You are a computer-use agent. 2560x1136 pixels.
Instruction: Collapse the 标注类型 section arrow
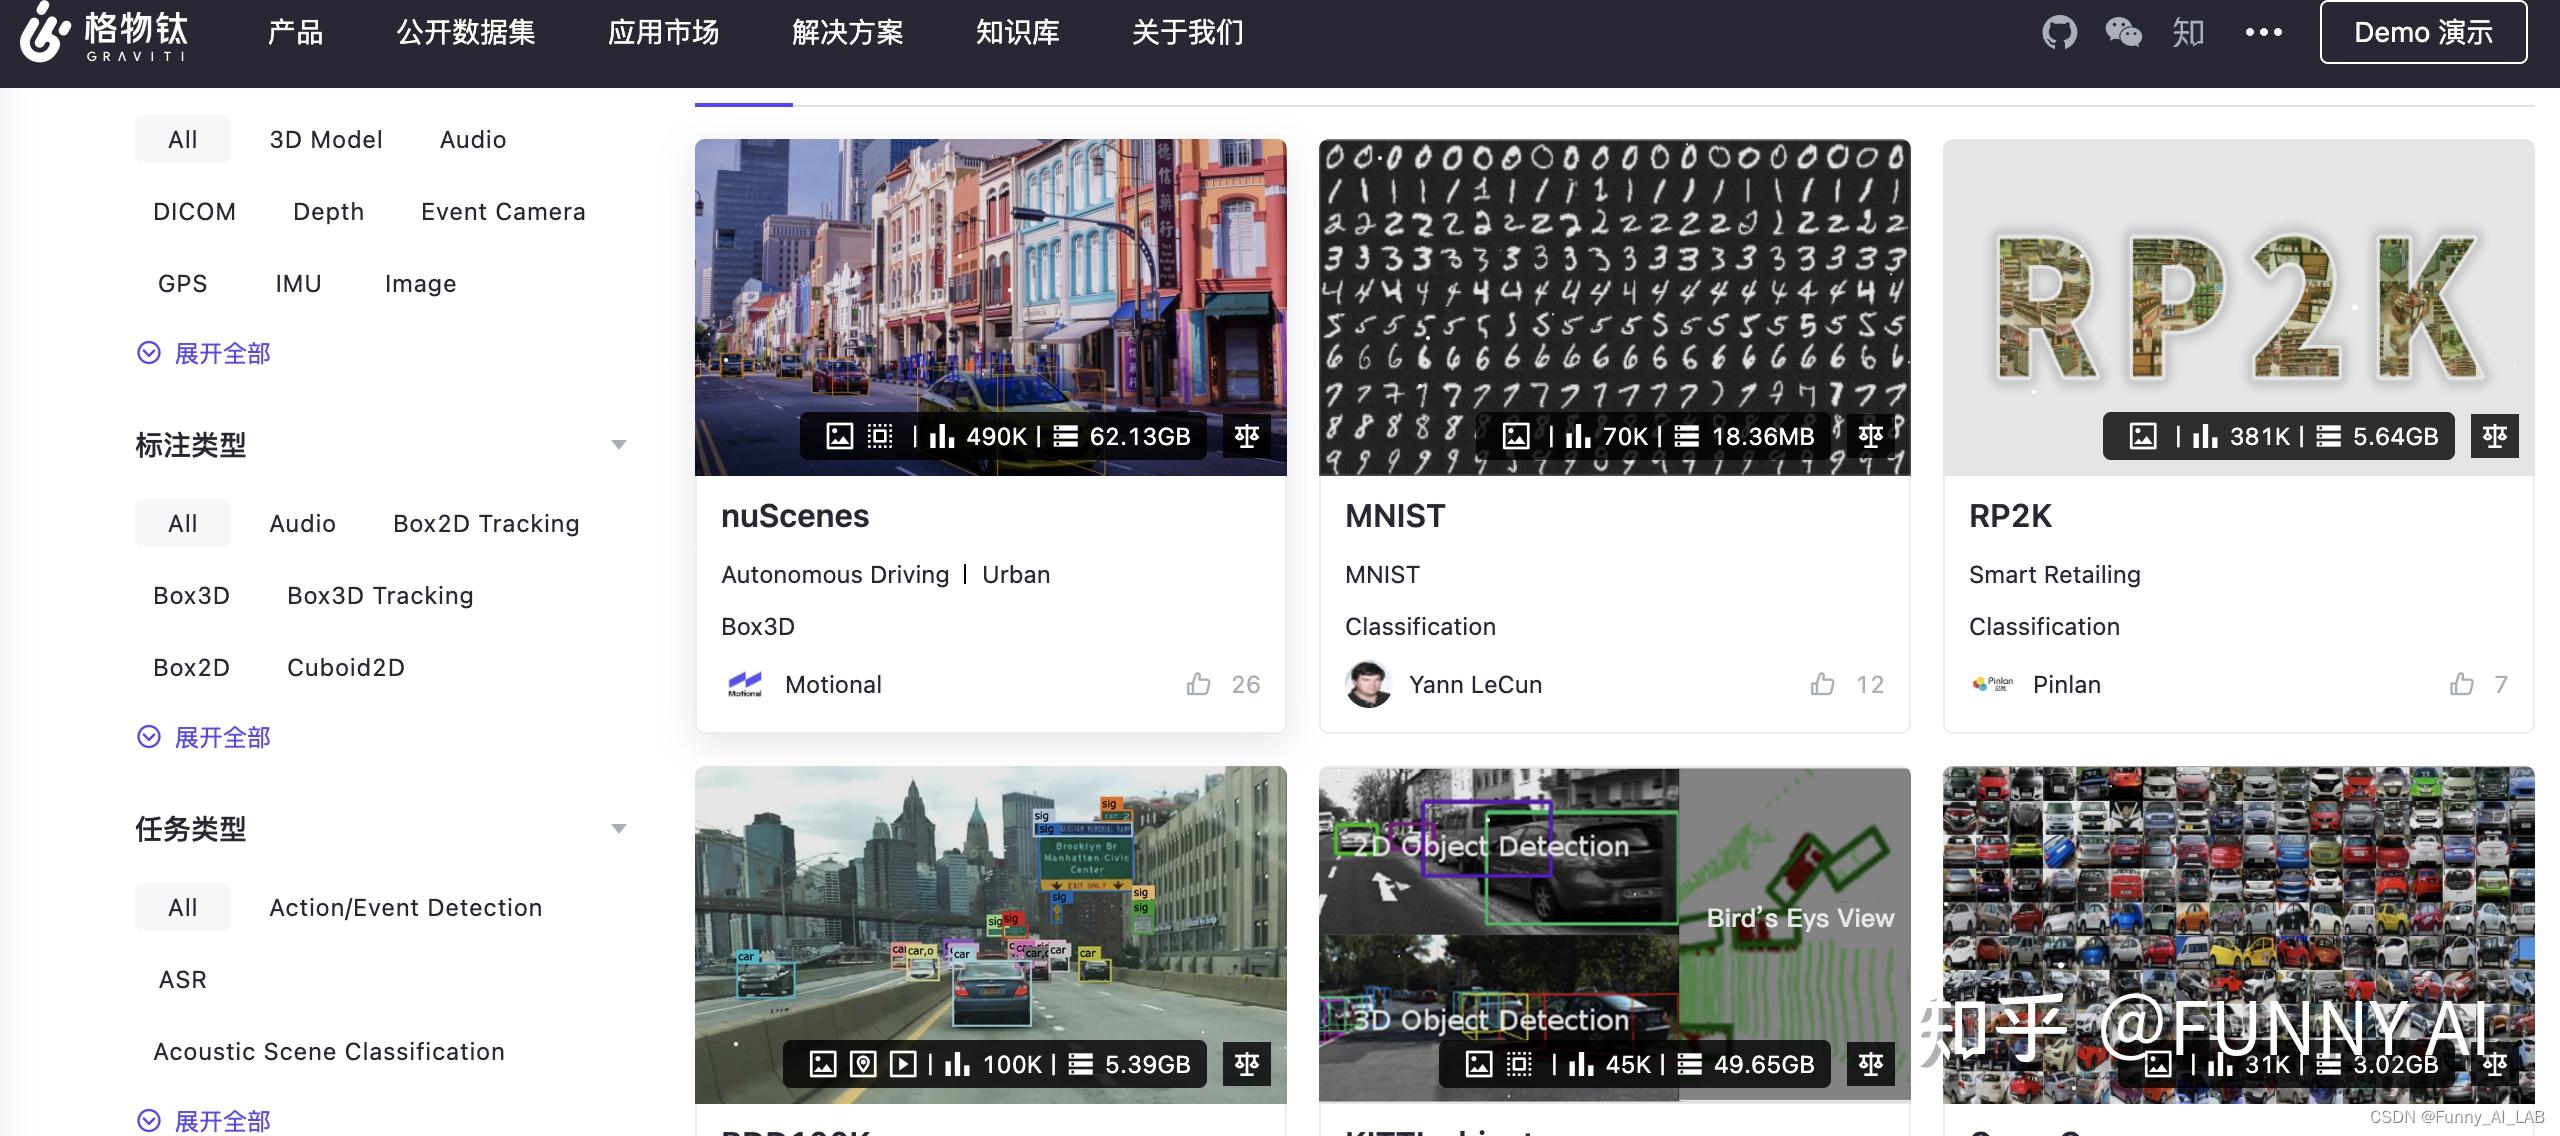[x=619, y=445]
